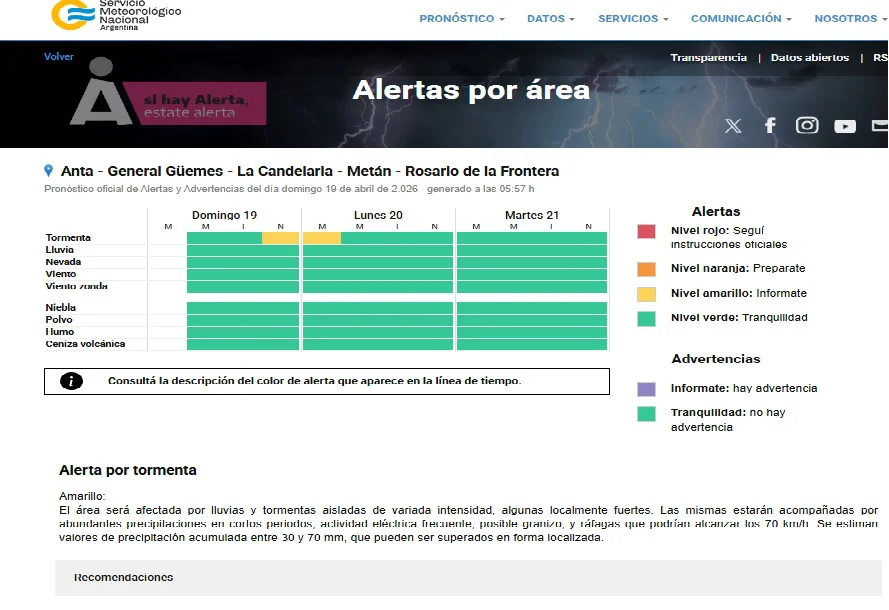
Task: Click the green Tranquilidad advertencia swatch
Action: [x=646, y=414]
